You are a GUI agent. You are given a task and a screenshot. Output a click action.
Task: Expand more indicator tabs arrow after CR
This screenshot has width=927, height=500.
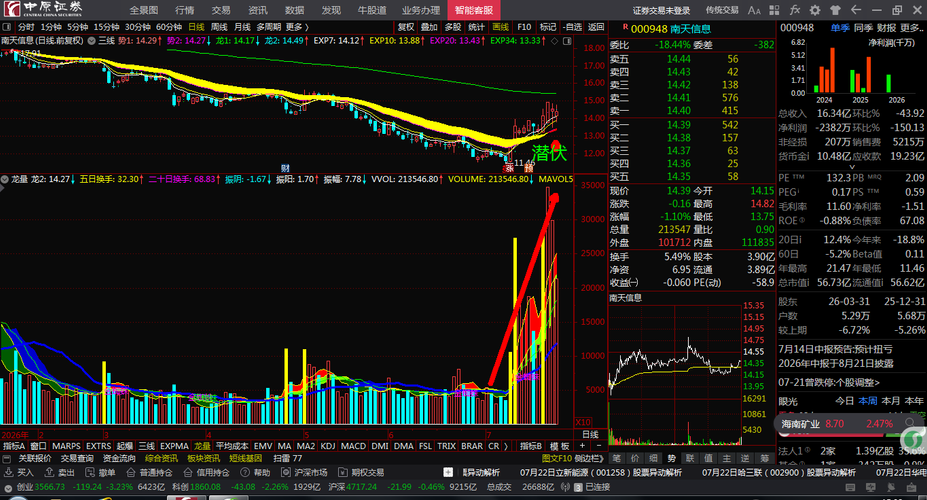[506, 446]
